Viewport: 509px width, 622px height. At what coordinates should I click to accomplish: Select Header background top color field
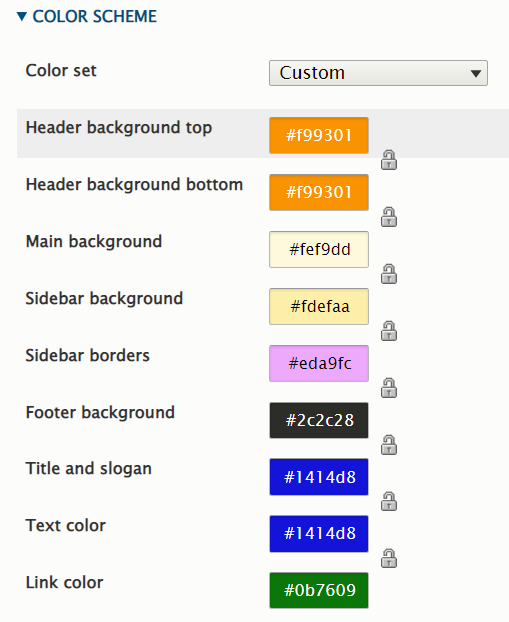click(319, 135)
